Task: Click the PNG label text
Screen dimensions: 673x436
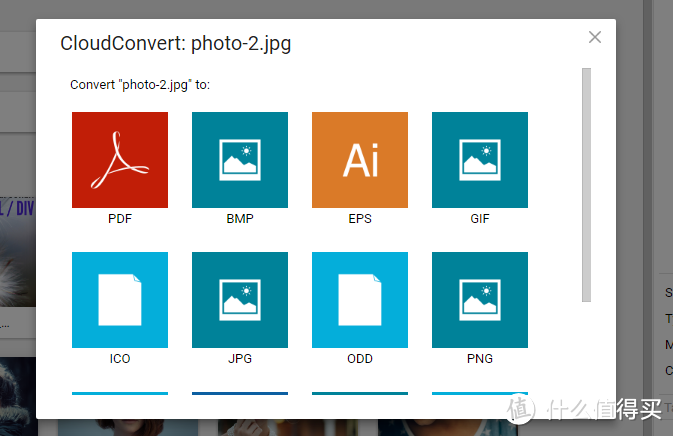Action: (480, 359)
